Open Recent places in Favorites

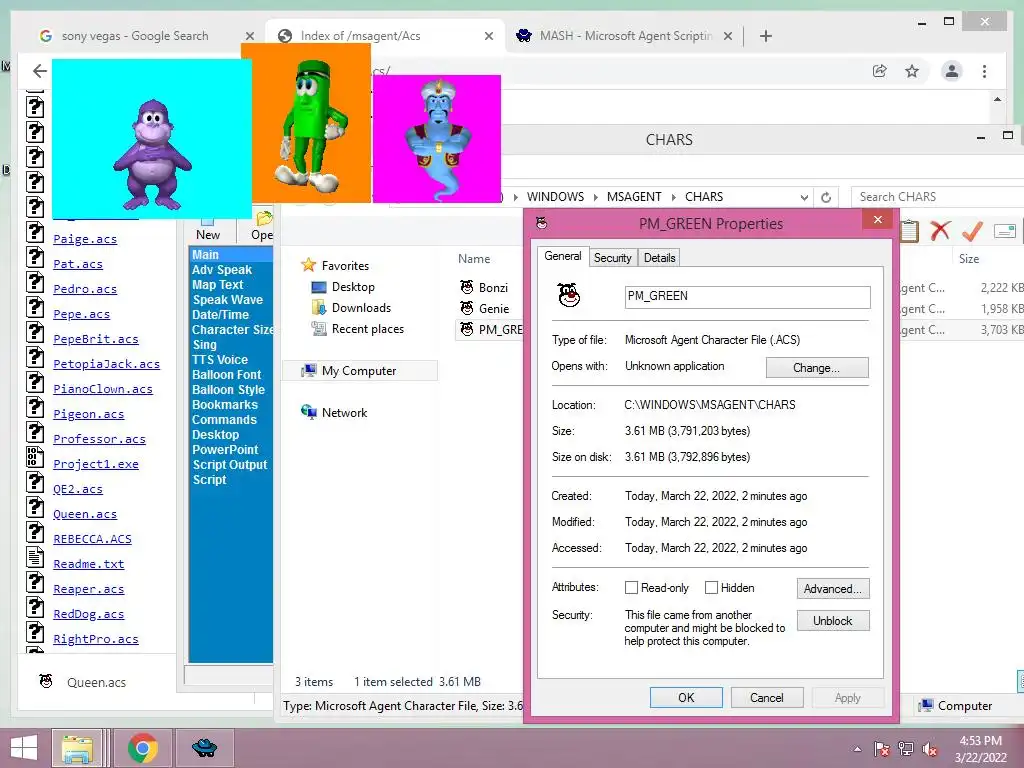(367, 329)
